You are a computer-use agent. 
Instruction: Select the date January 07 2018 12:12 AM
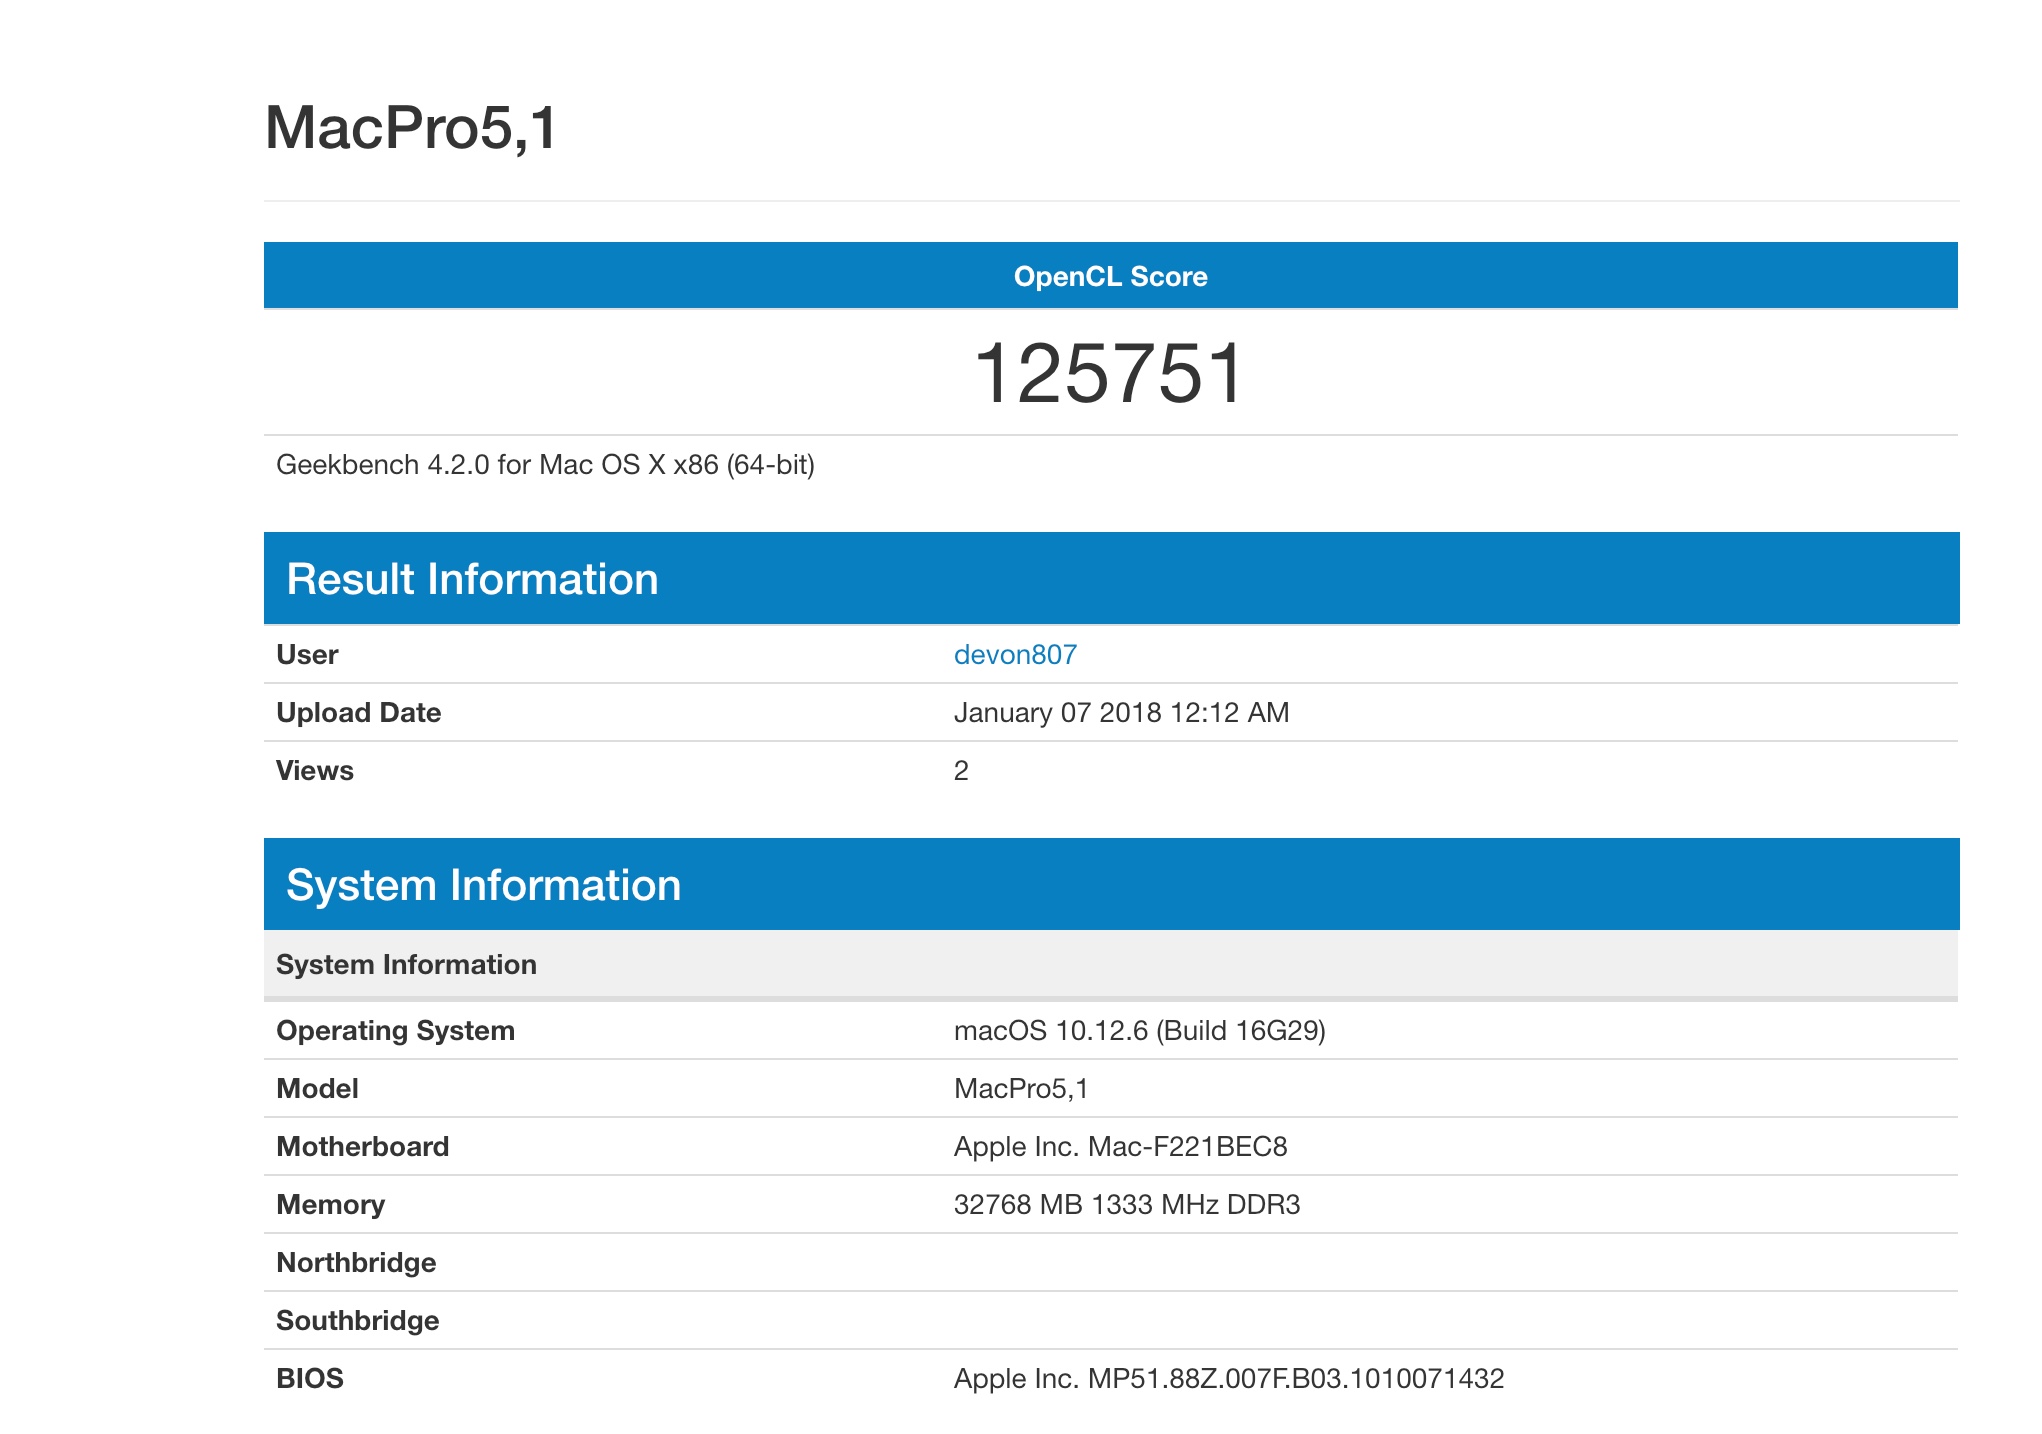tap(1121, 713)
